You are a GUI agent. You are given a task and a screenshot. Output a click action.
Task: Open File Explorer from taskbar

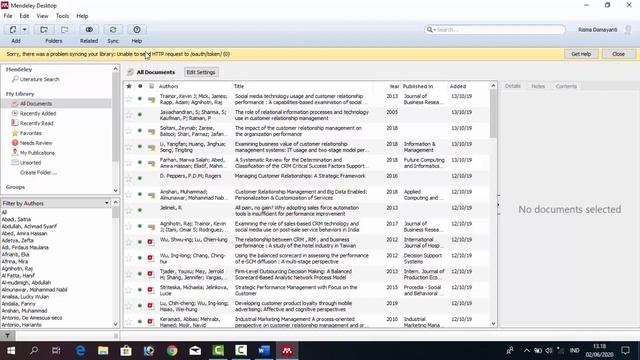[x=103, y=350]
